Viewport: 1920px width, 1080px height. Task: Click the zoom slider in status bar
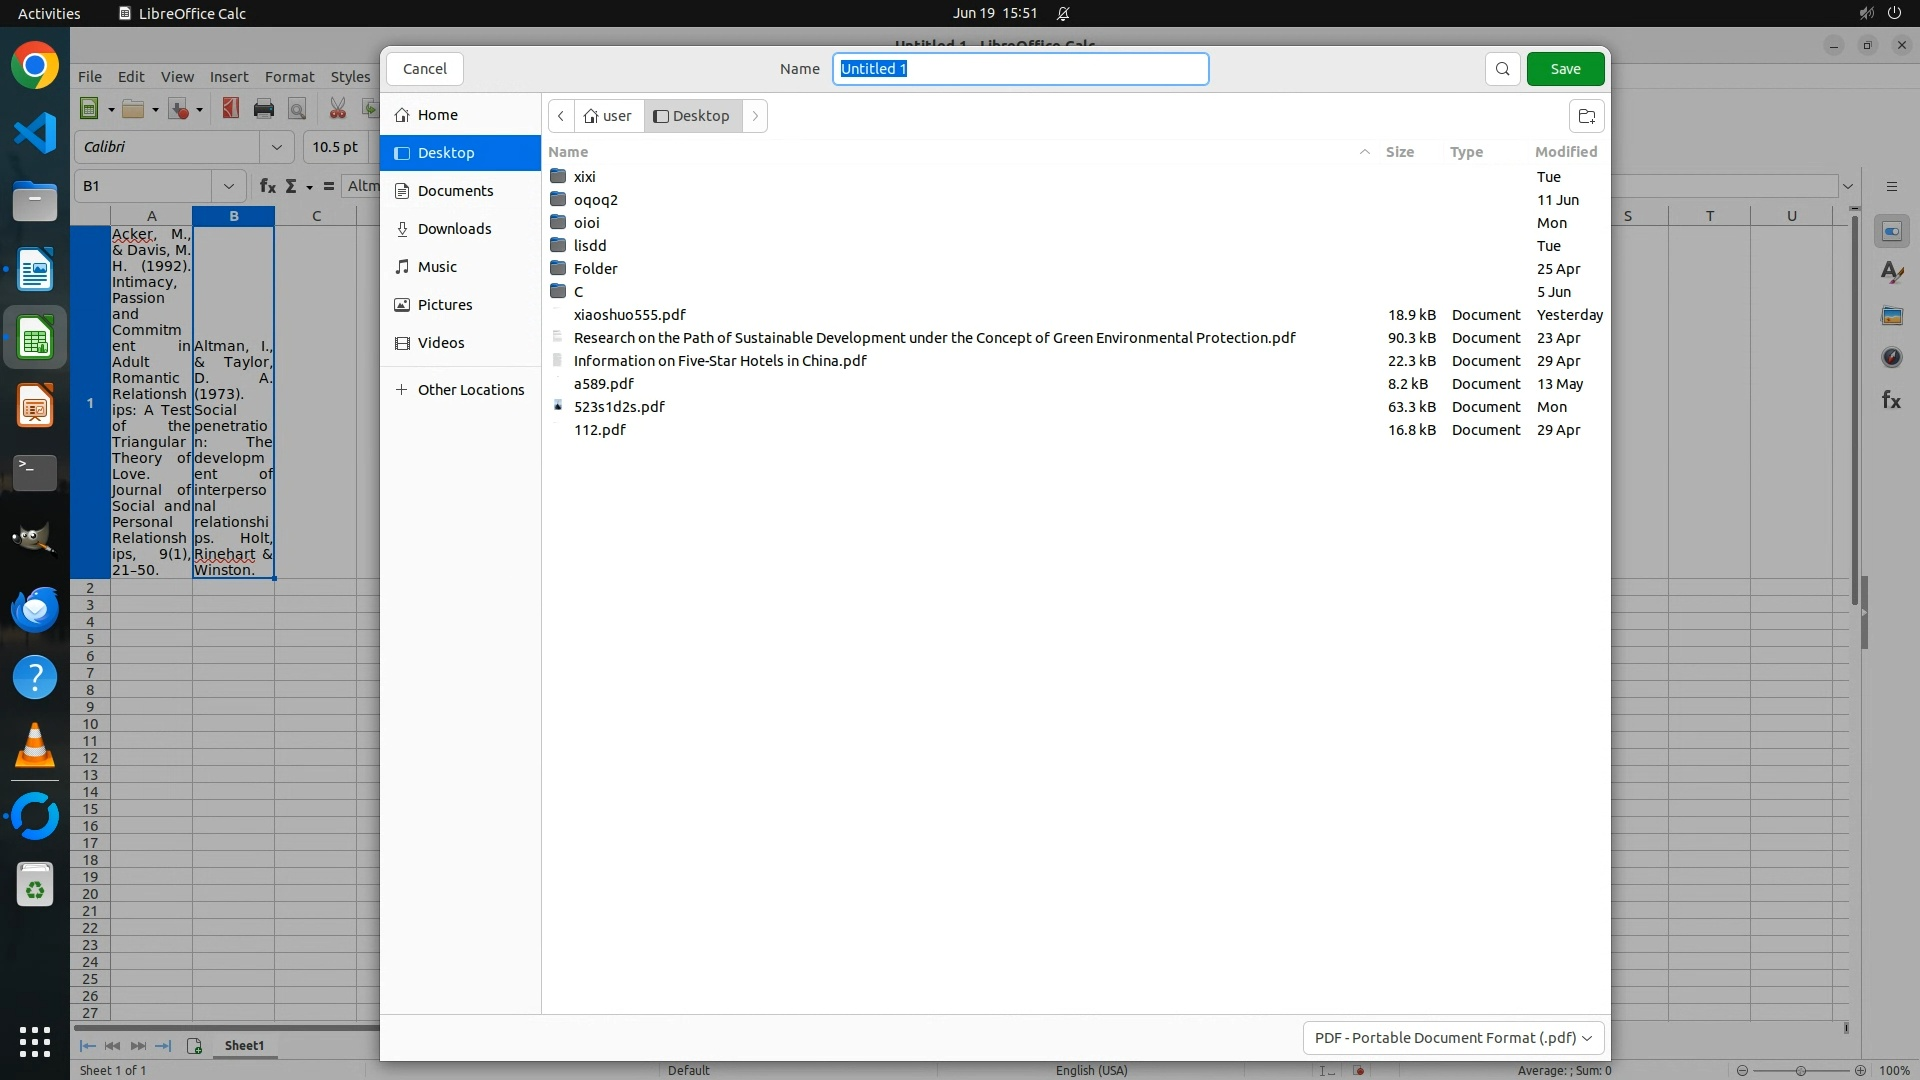click(1800, 1070)
